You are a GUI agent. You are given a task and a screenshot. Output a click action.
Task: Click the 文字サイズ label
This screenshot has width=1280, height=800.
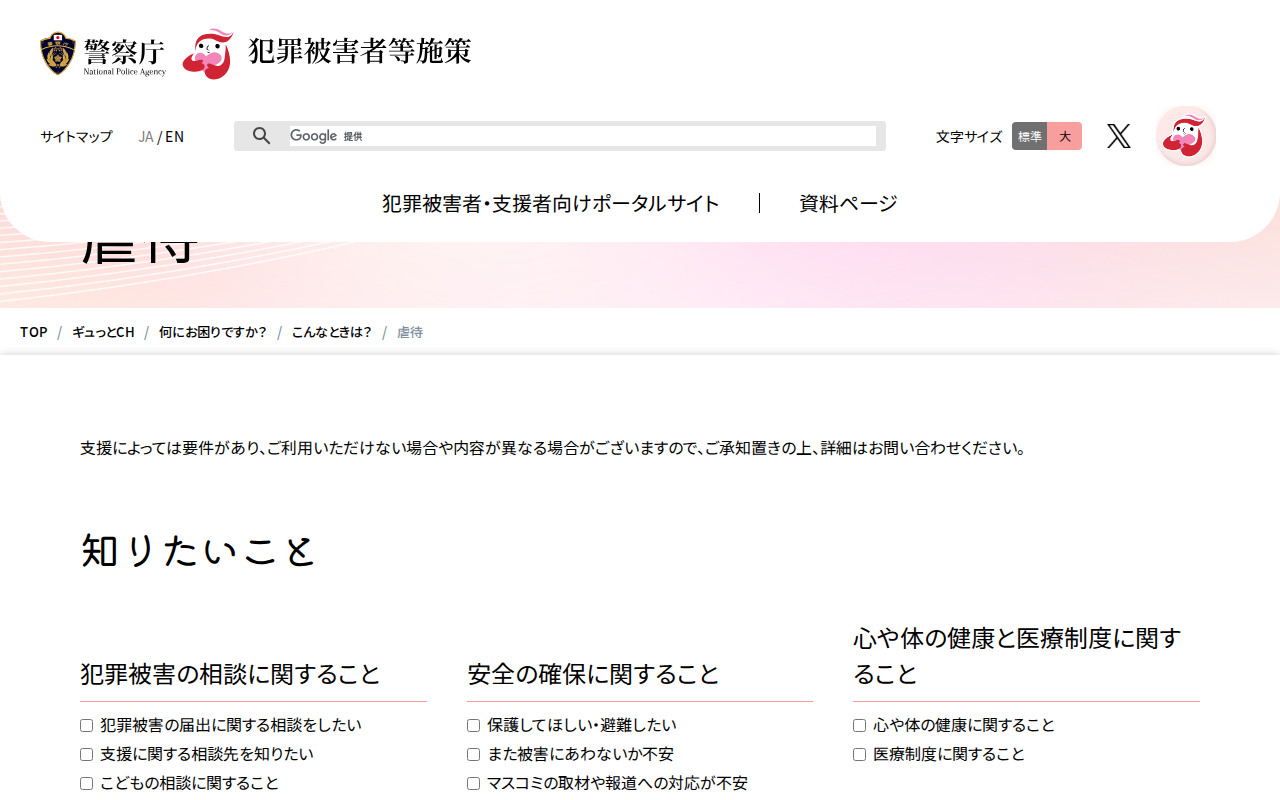[x=969, y=136]
